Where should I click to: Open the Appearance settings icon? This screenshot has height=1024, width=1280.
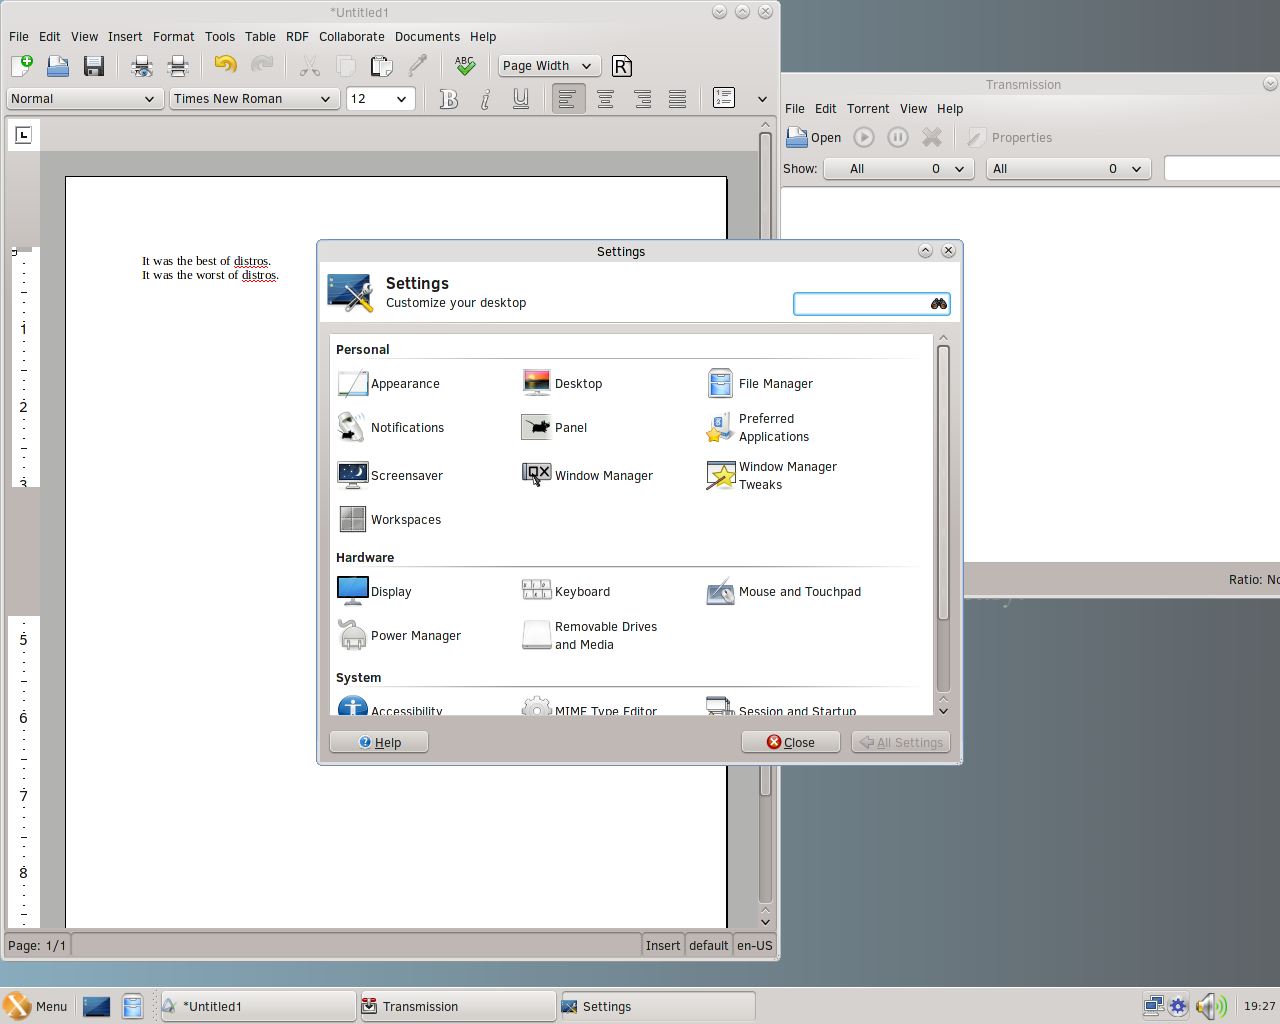tap(353, 383)
